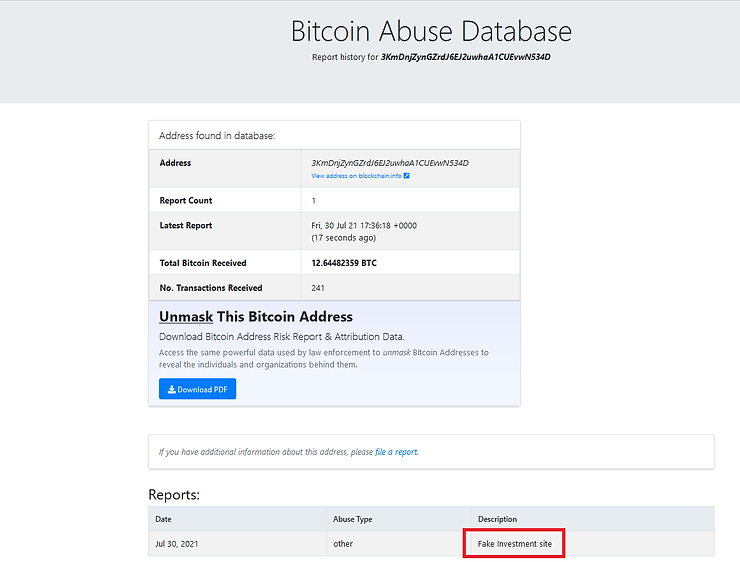The height and width of the screenshot is (562, 740).
Task: Click the 'Address found in database' panel header
Action: tap(217, 135)
